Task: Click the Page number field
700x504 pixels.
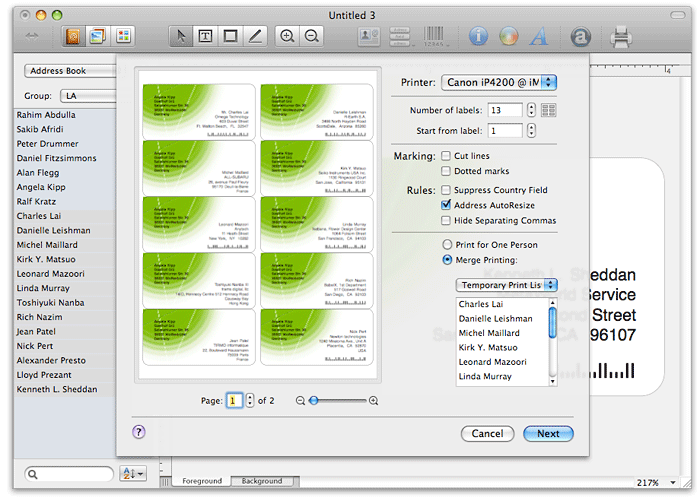Action: 234,400
